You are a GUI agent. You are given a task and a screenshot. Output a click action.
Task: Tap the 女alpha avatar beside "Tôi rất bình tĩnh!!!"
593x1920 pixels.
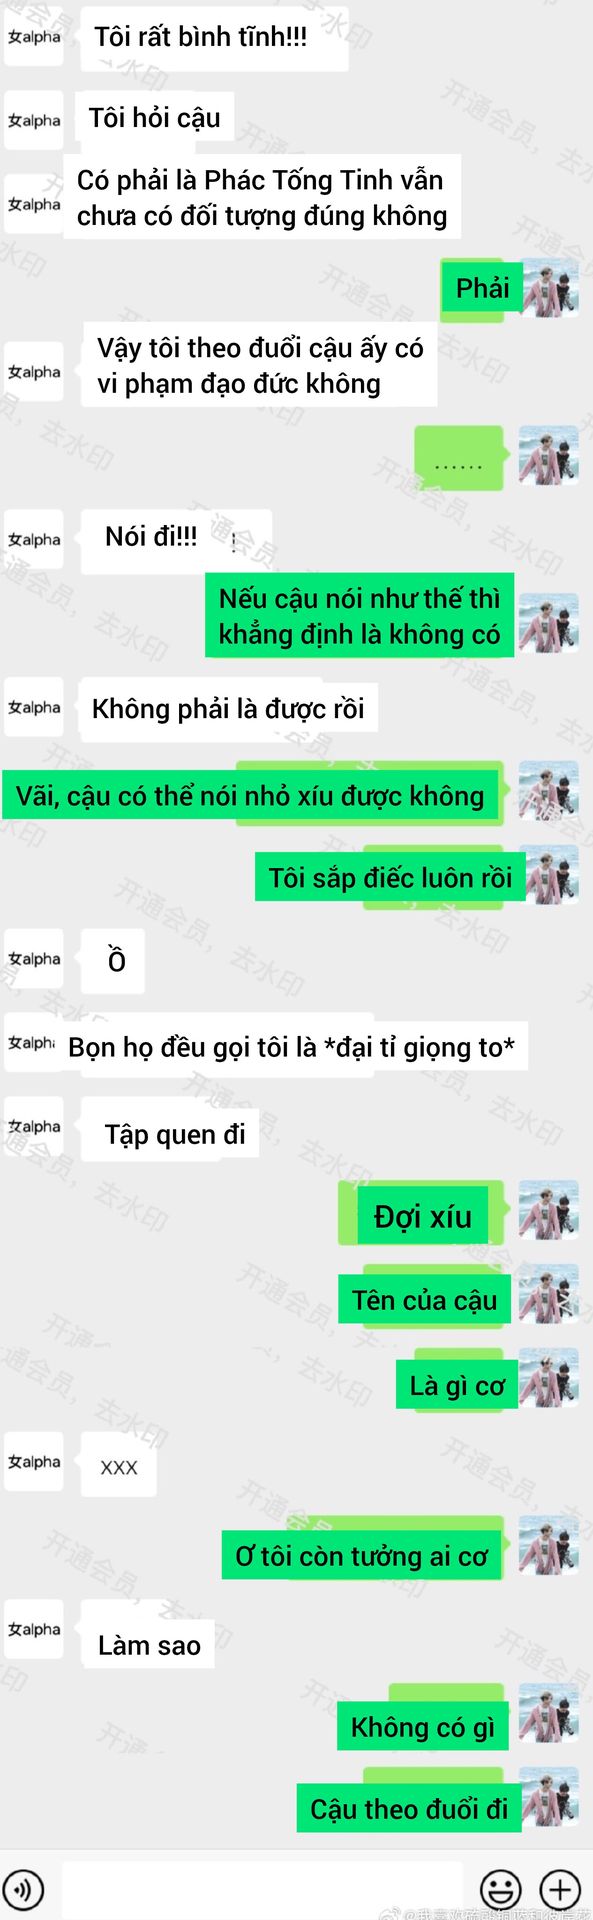(34, 37)
